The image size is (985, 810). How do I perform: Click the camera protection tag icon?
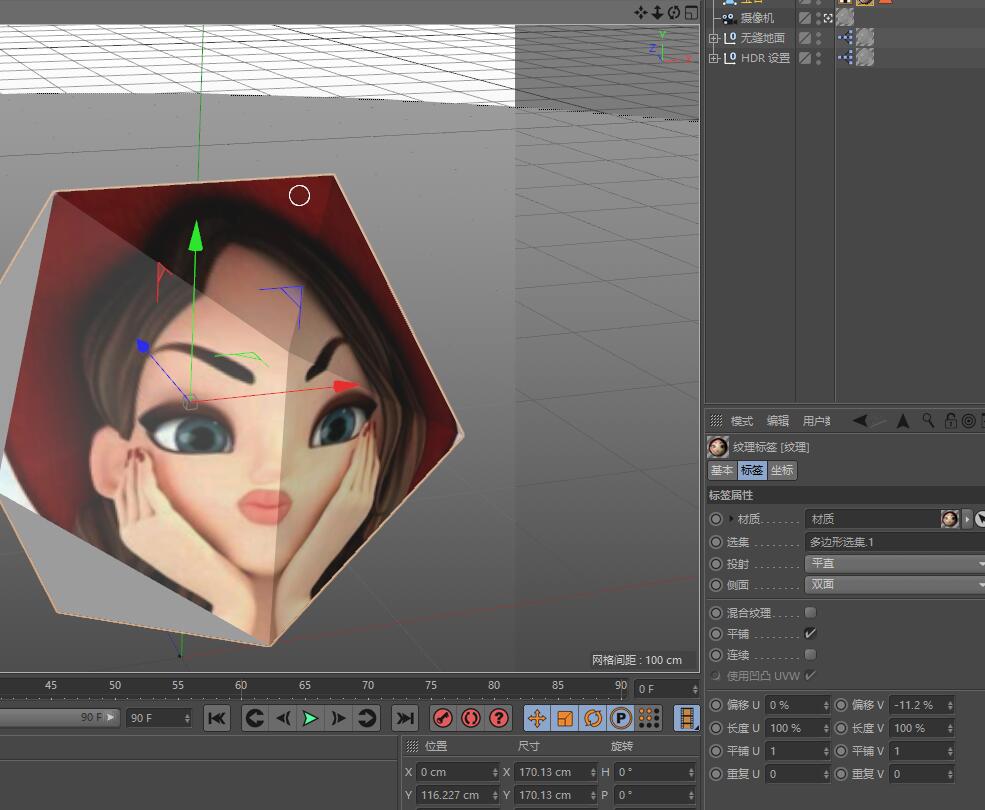coord(845,18)
